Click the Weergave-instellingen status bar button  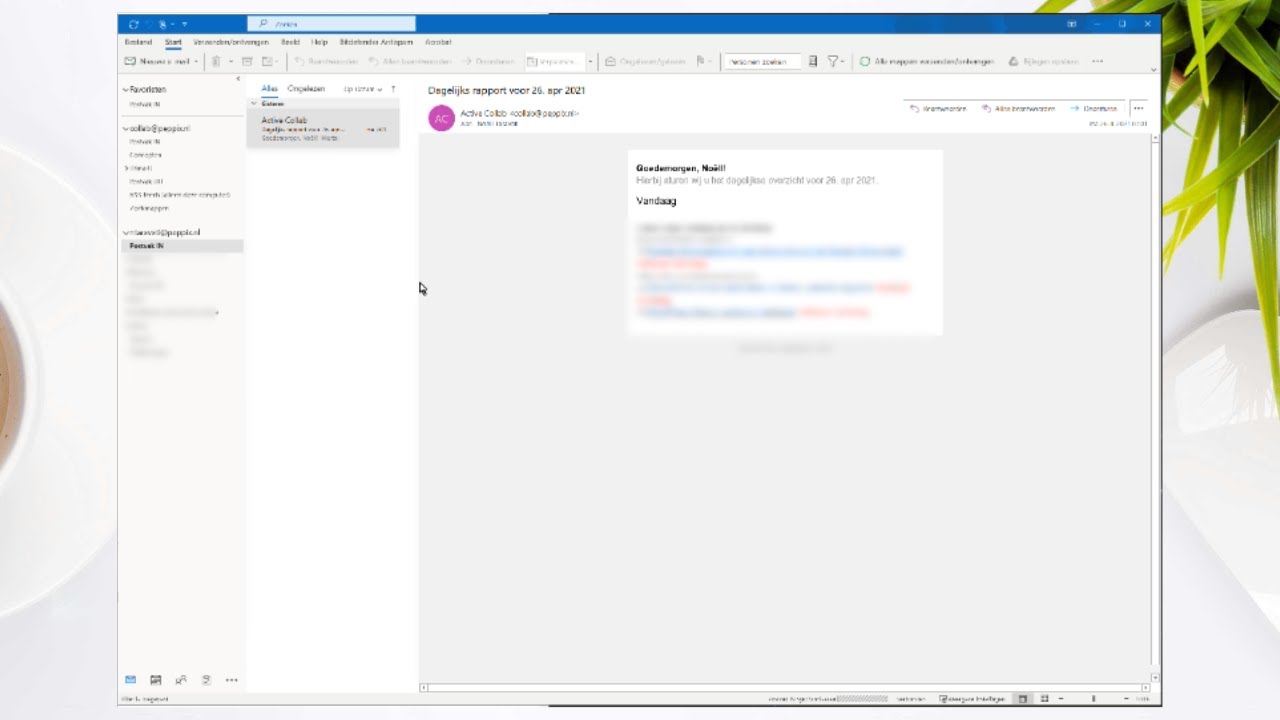[971, 699]
